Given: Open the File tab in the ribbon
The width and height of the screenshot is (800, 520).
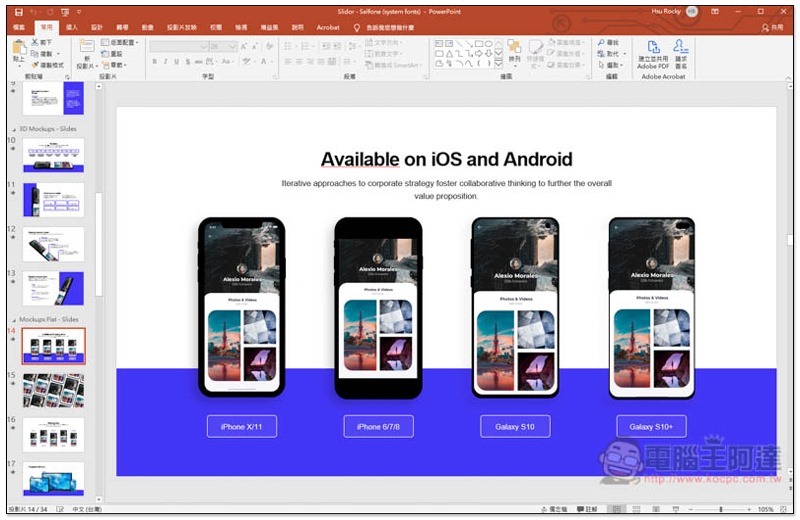Looking at the screenshot, I should pos(19,28).
